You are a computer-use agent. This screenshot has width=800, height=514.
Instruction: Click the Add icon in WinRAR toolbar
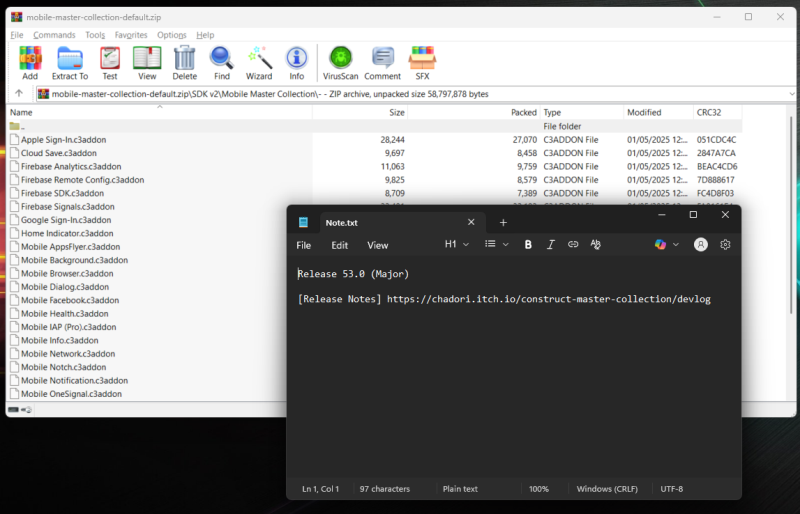[x=30, y=63]
